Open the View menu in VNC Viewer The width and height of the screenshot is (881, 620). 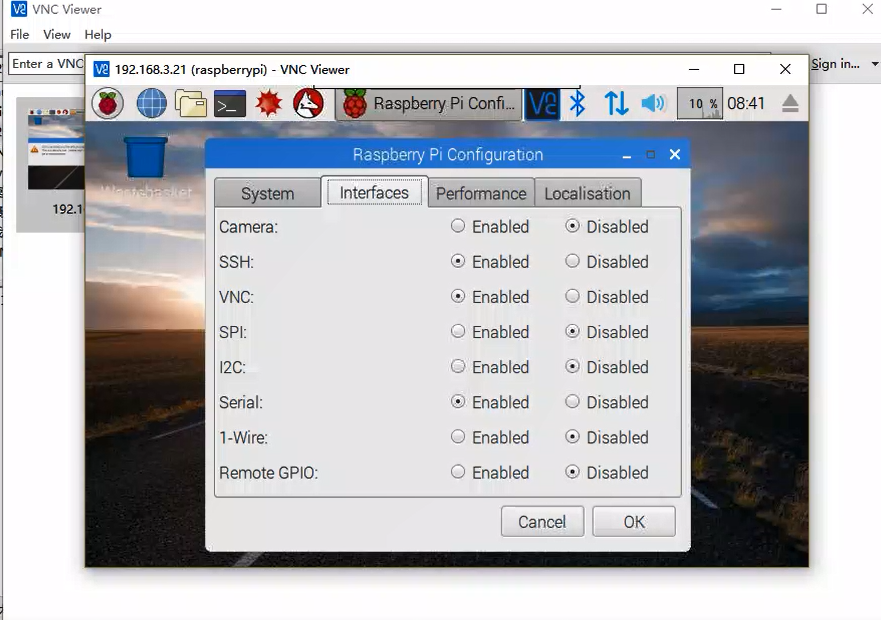click(57, 34)
